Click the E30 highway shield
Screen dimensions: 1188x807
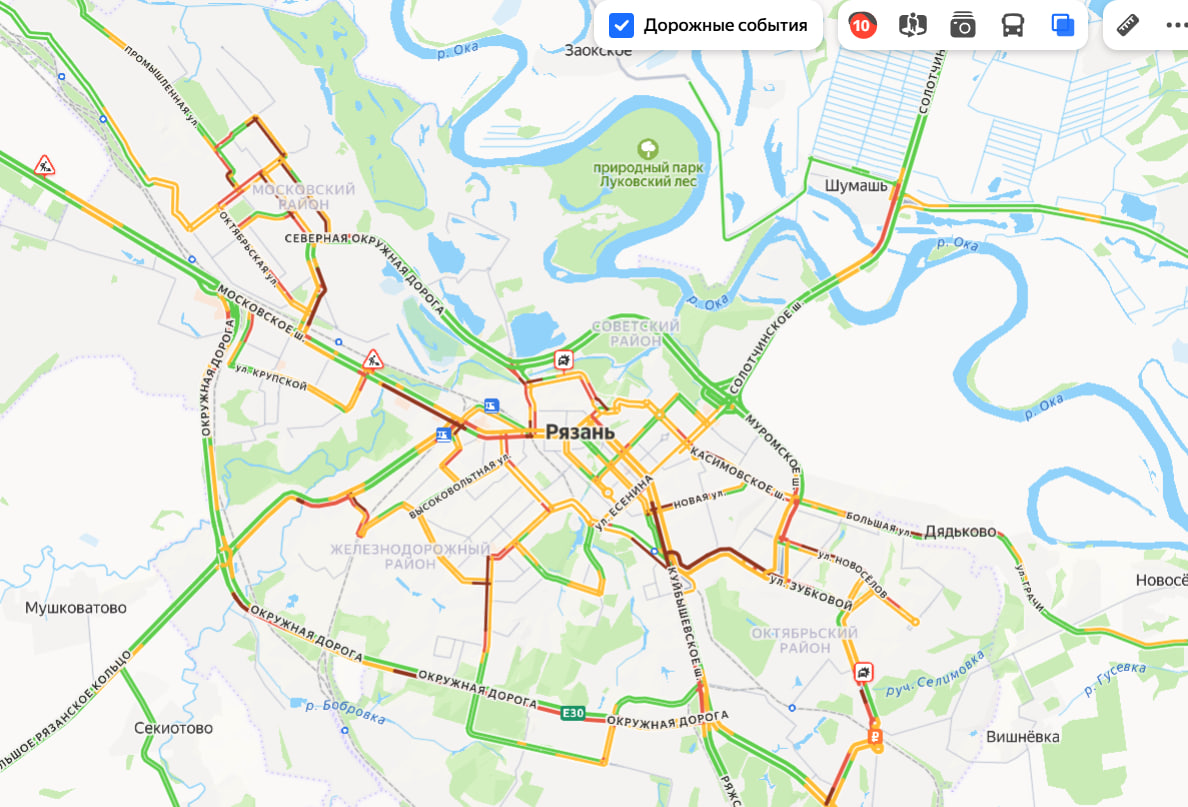pos(573,713)
